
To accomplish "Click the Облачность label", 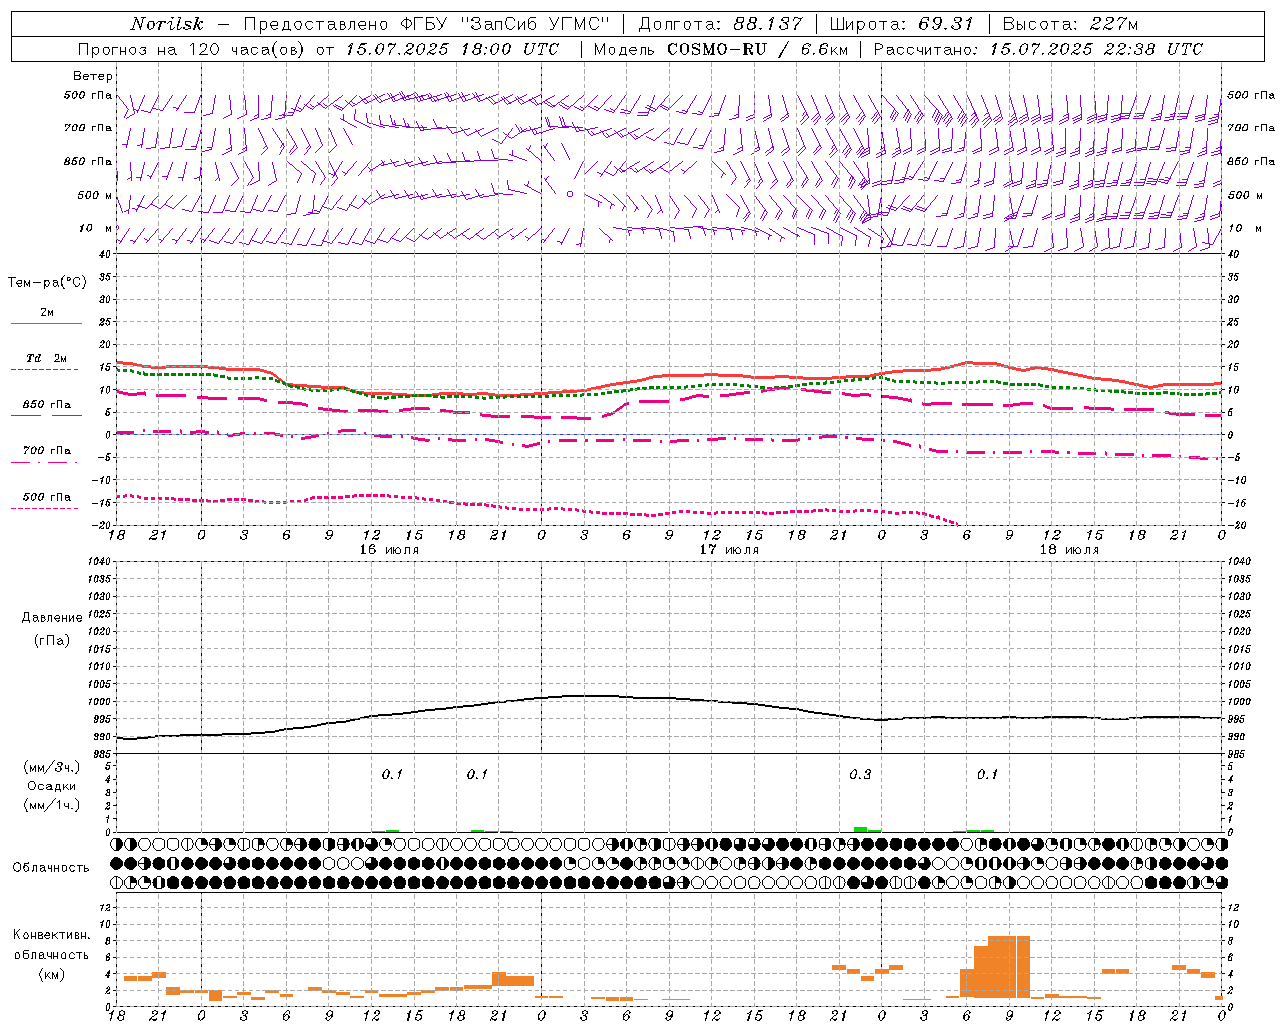I will (51, 867).
